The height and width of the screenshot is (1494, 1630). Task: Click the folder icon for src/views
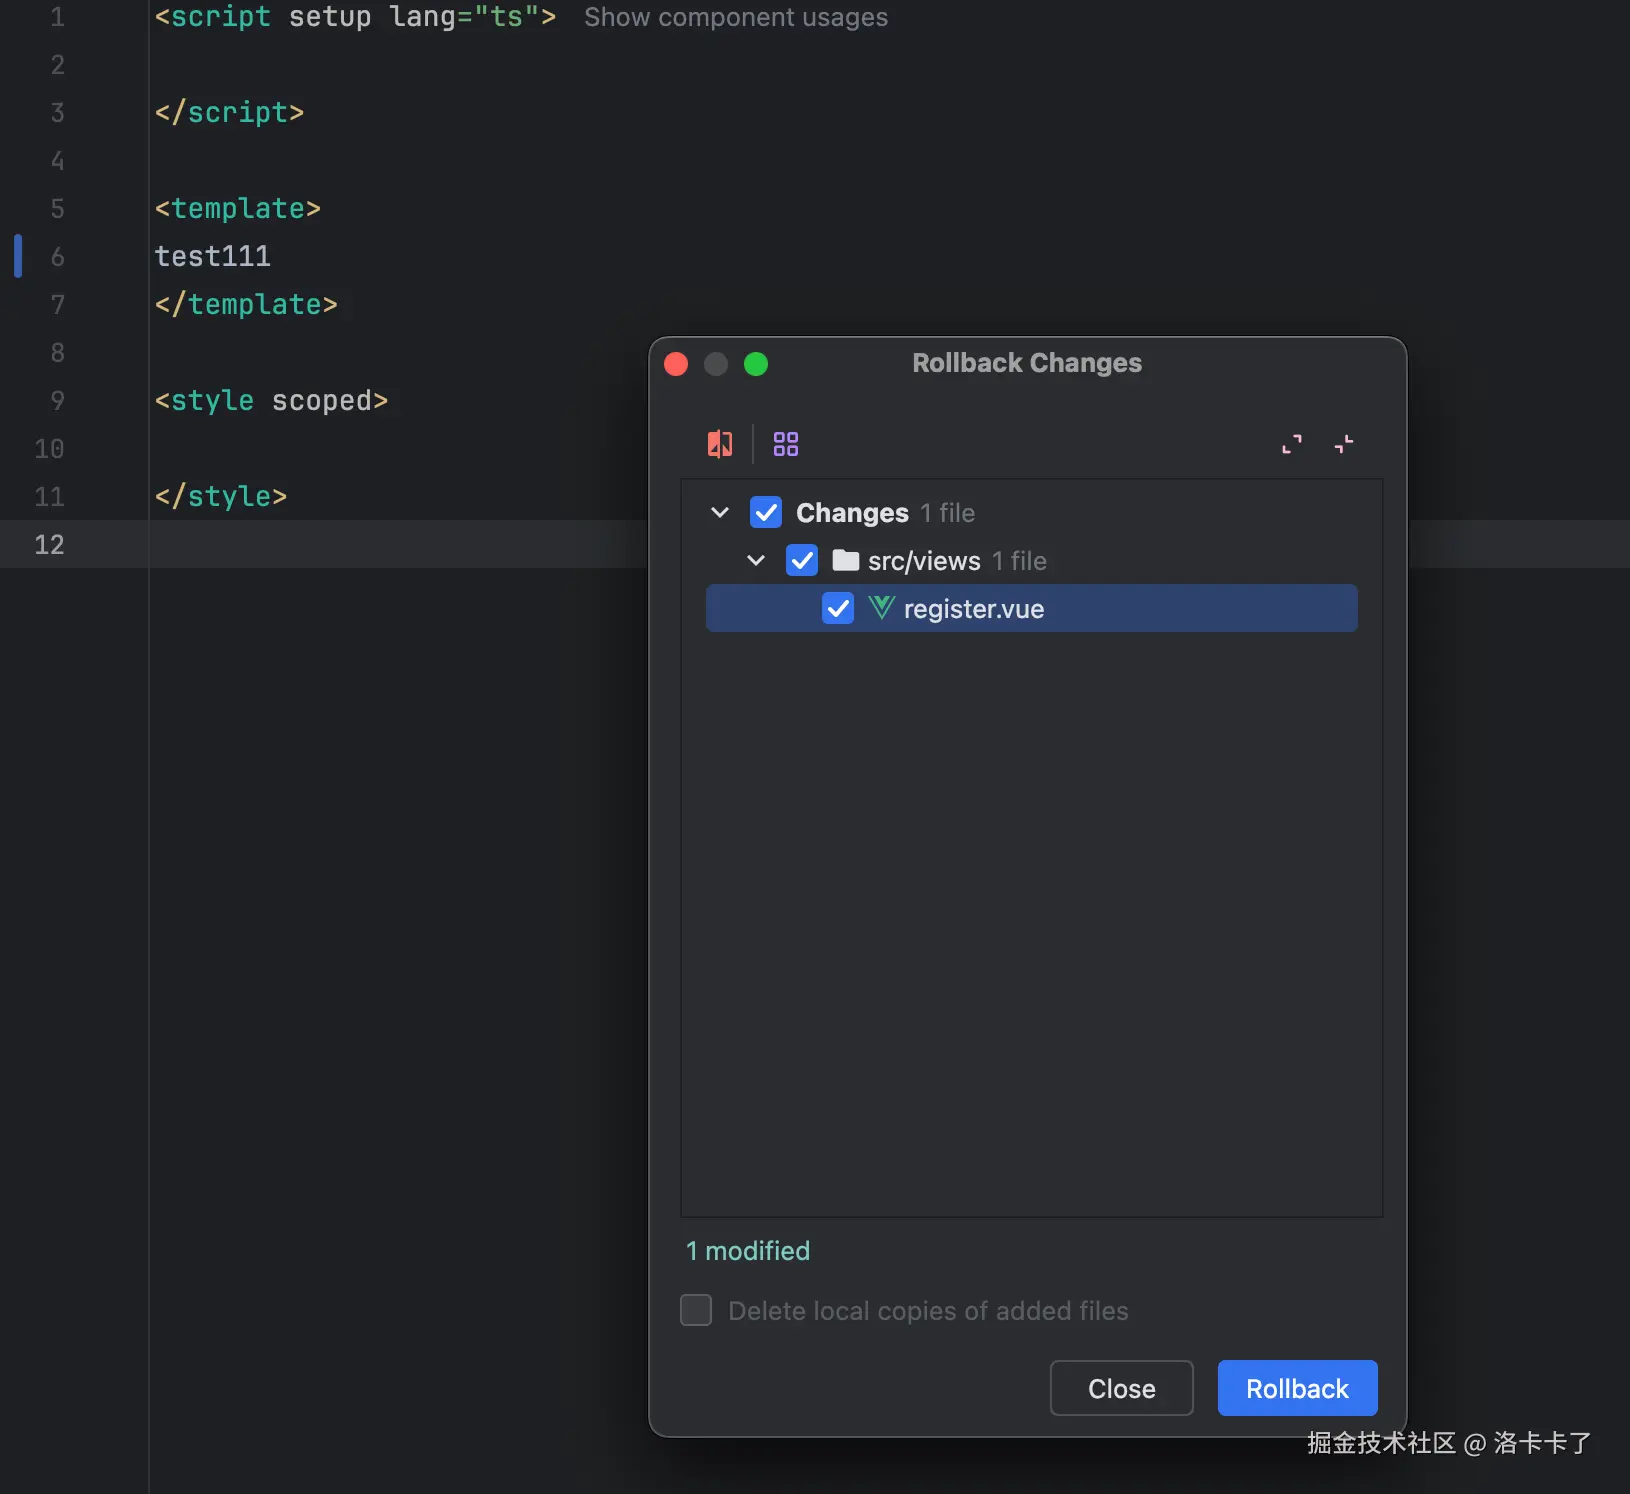pyautogui.click(x=845, y=560)
